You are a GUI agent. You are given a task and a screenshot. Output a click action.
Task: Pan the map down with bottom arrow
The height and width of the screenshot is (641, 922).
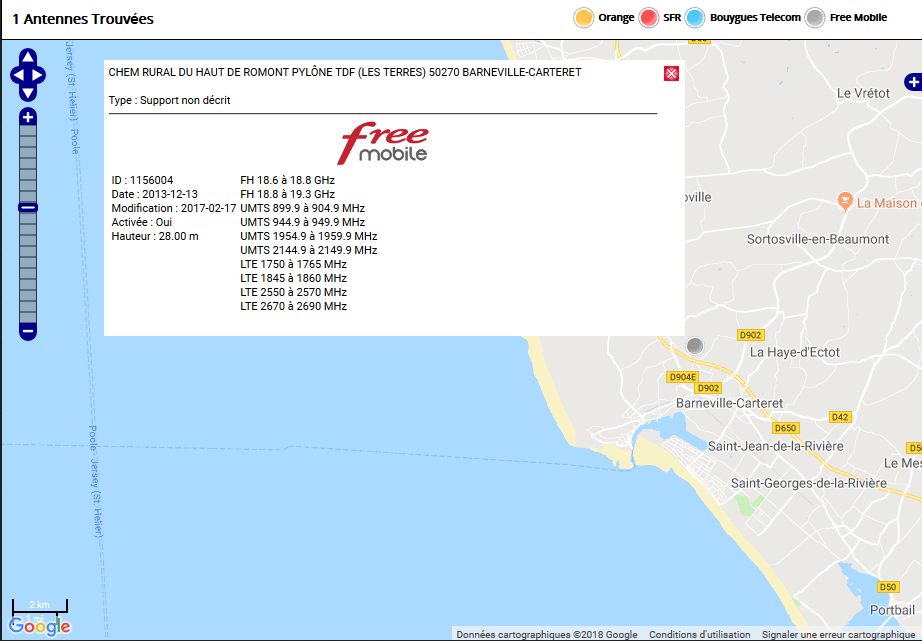click(28, 93)
